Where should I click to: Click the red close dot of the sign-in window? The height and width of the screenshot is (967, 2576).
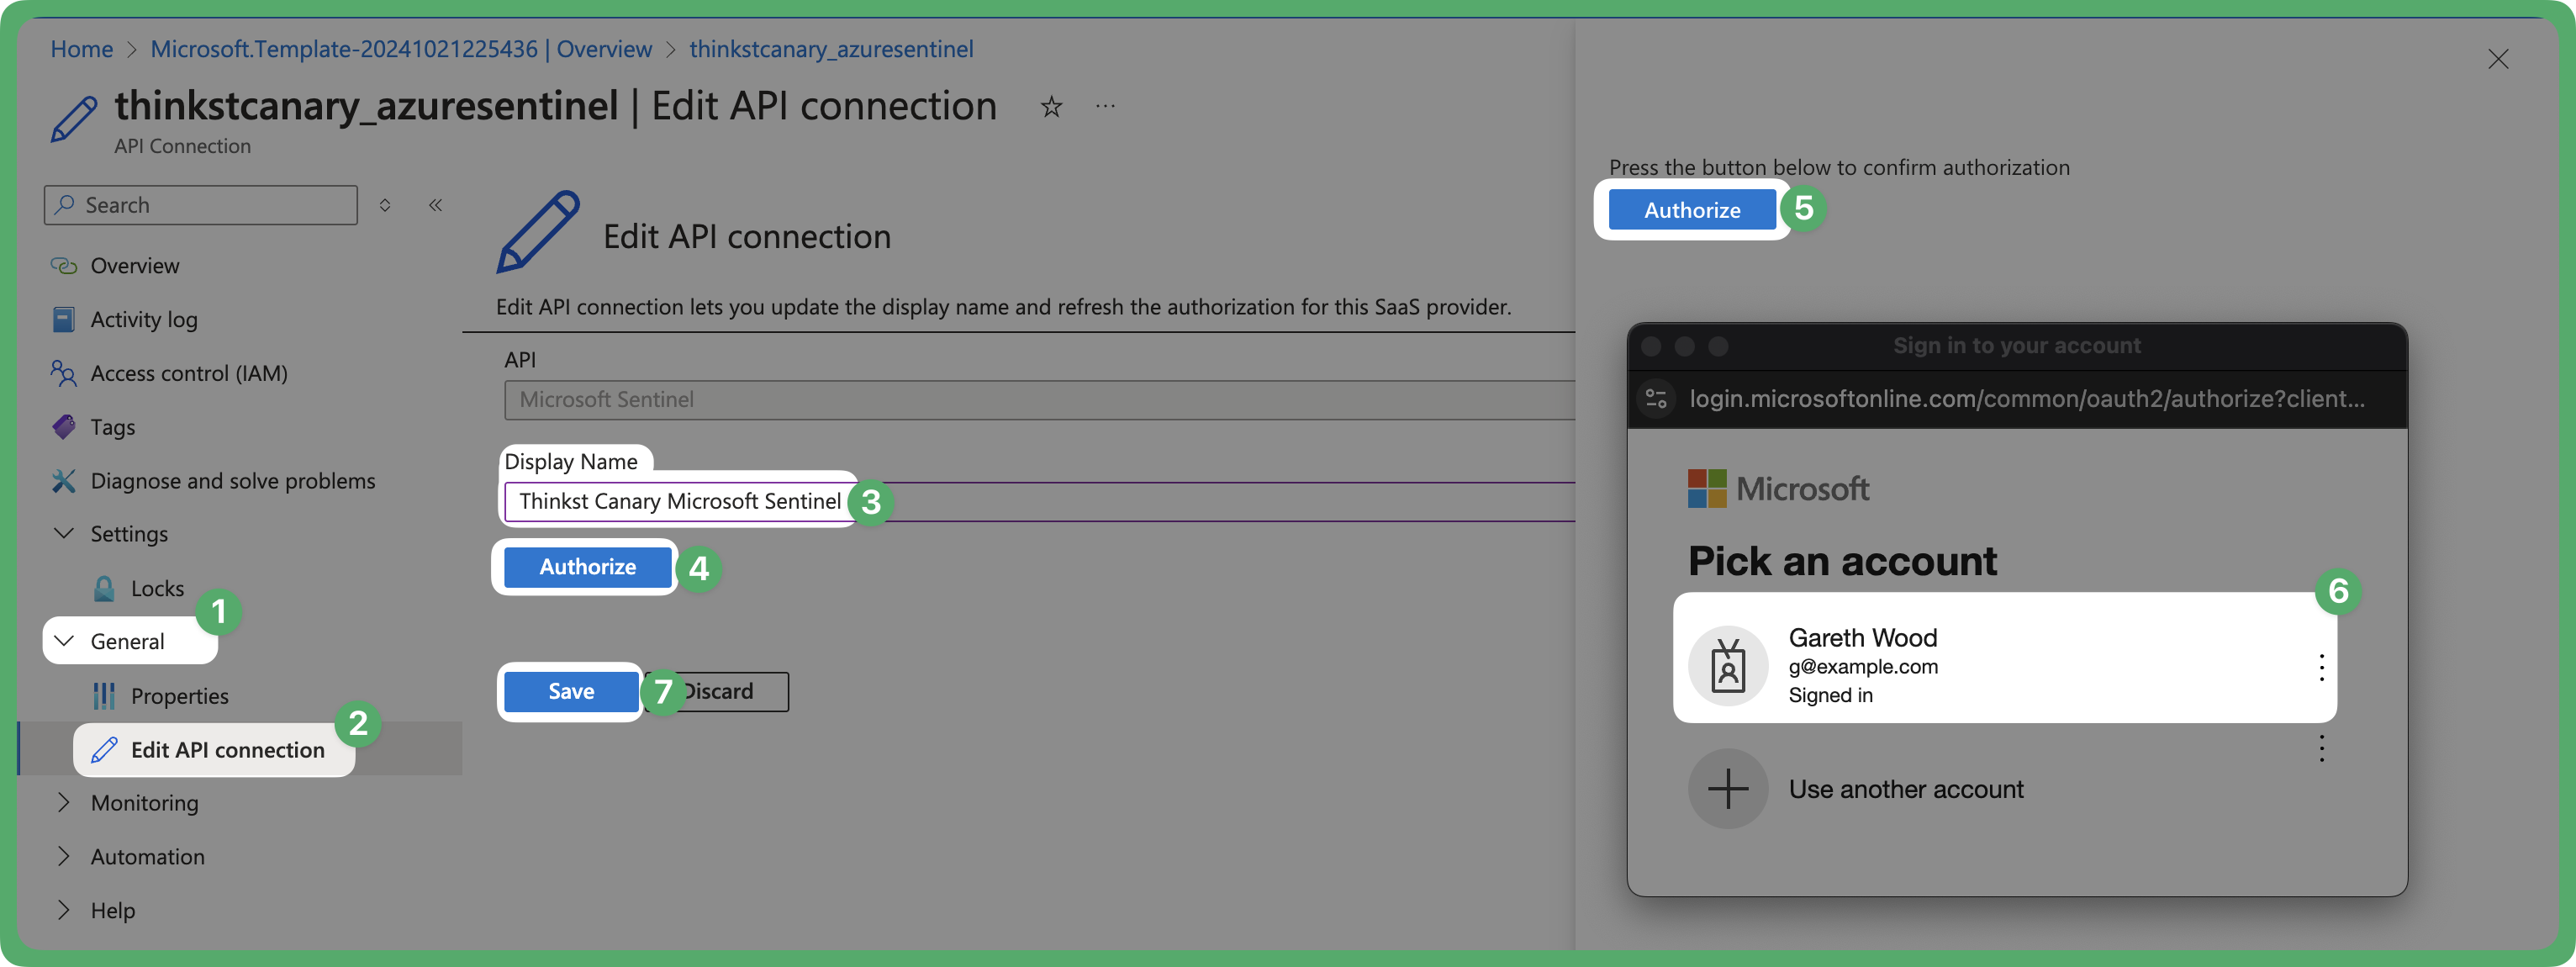(1651, 346)
